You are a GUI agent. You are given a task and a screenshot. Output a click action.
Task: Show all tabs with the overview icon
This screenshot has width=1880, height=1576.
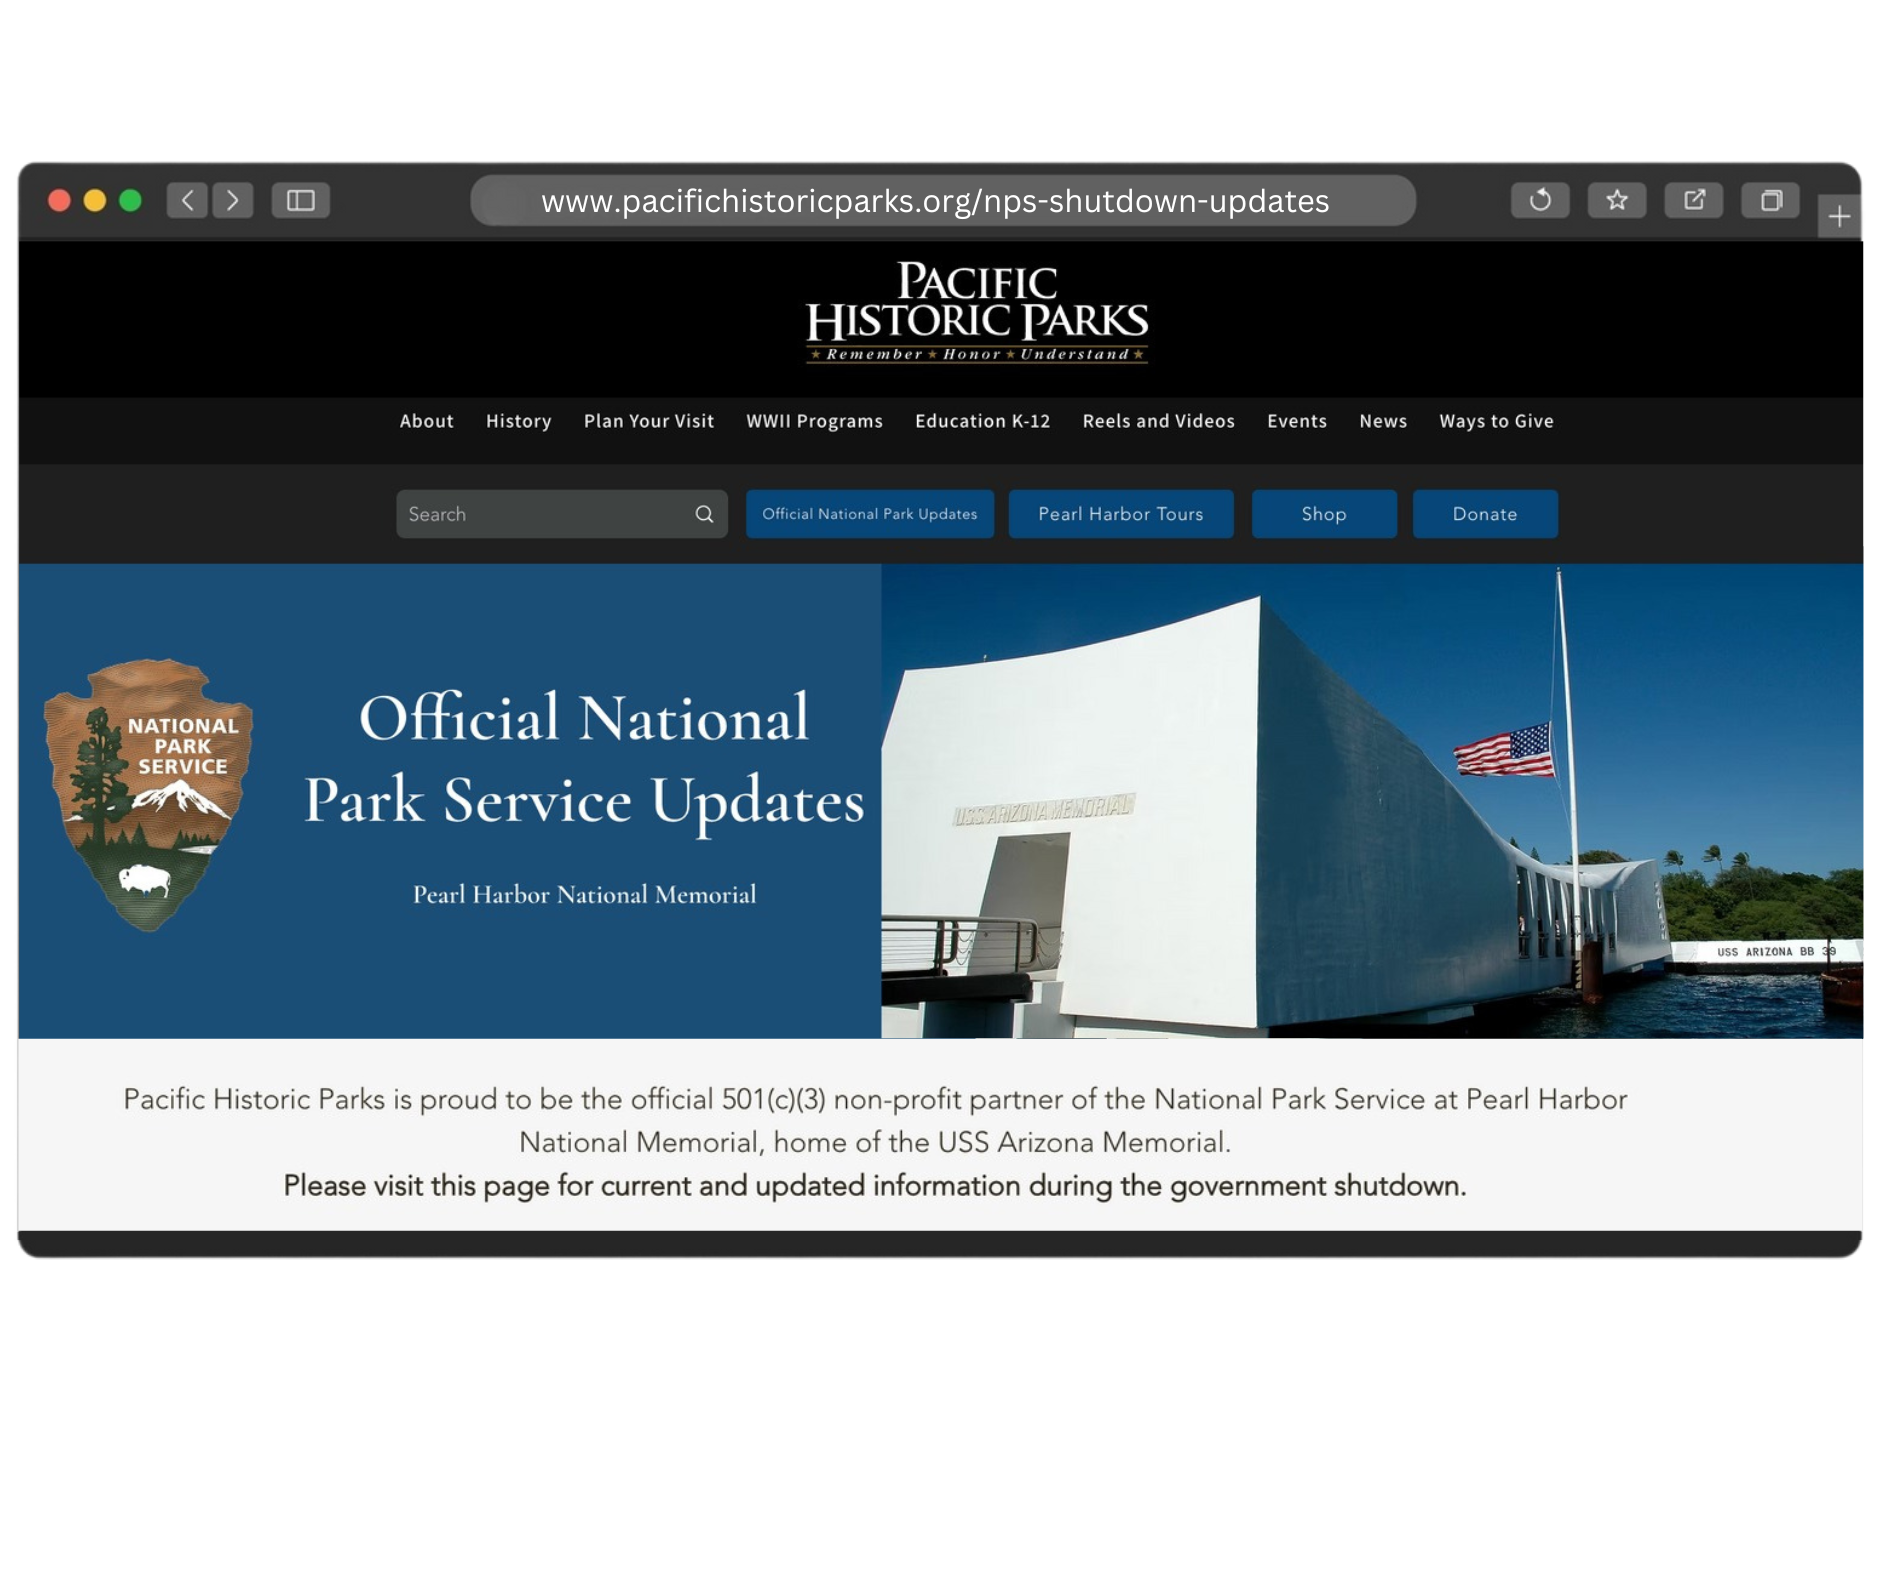coord(1771,201)
